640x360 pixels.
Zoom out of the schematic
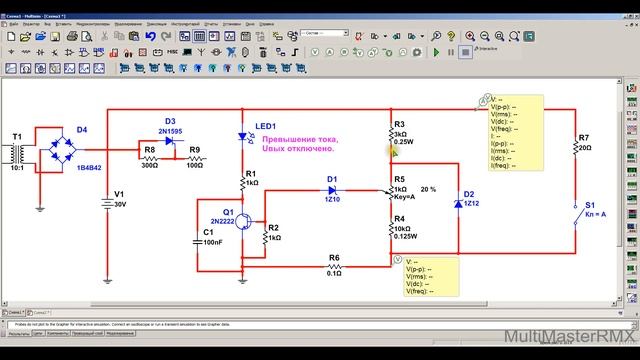[484, 37]
